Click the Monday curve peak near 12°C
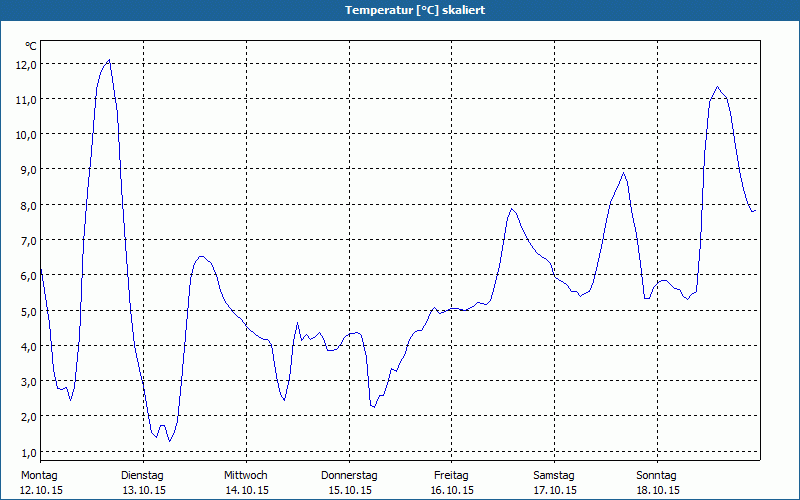This screenshot has width=800, height=500. point(109,60)
